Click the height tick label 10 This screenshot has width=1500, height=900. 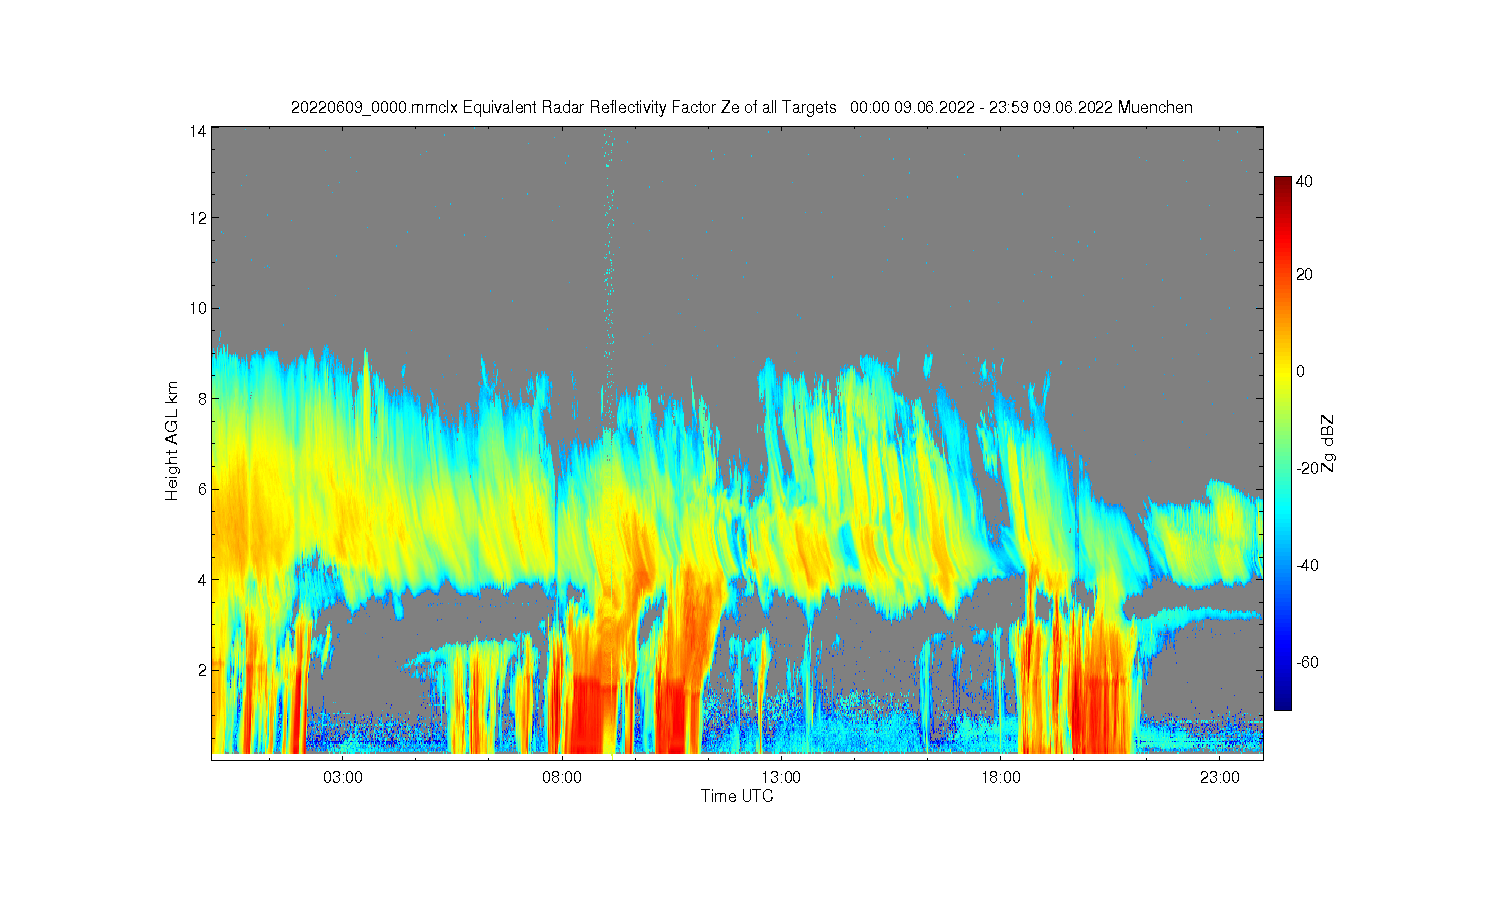pos(198,308)
